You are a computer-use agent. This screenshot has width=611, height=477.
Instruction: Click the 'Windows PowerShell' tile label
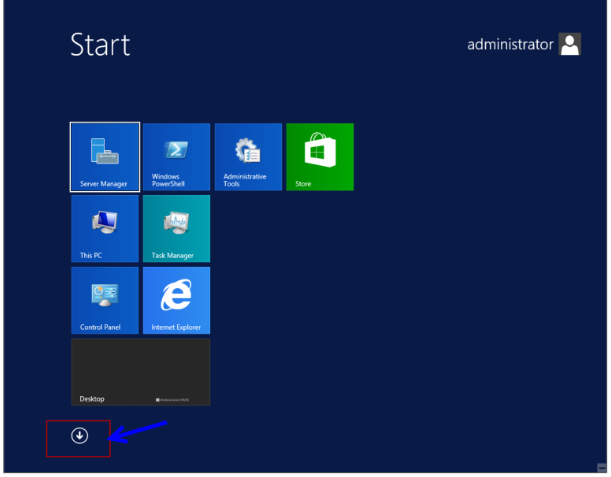166,180
